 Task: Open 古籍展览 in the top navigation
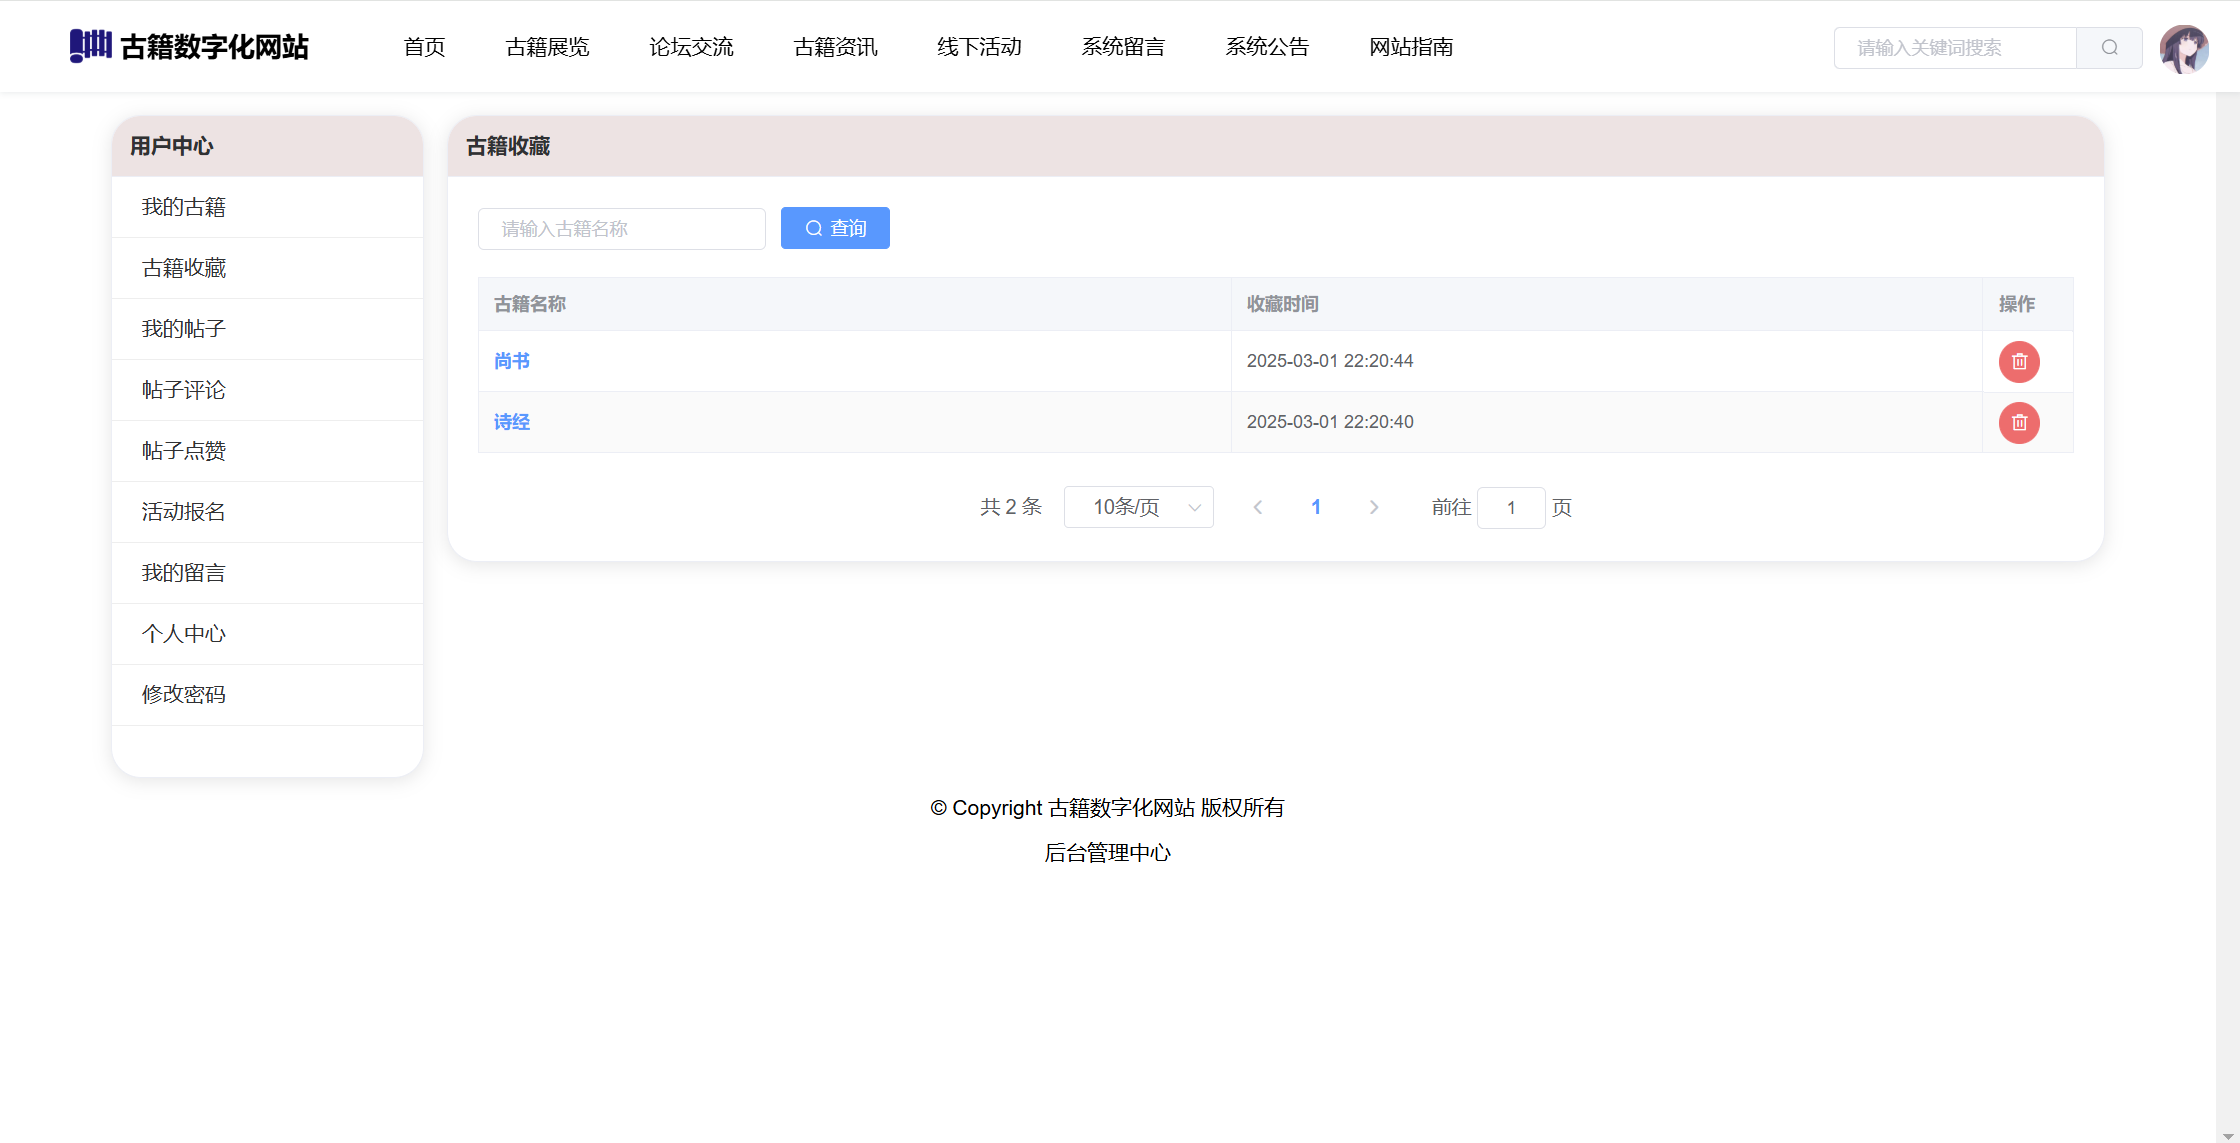pyautogui.click(x=547, y=47)
